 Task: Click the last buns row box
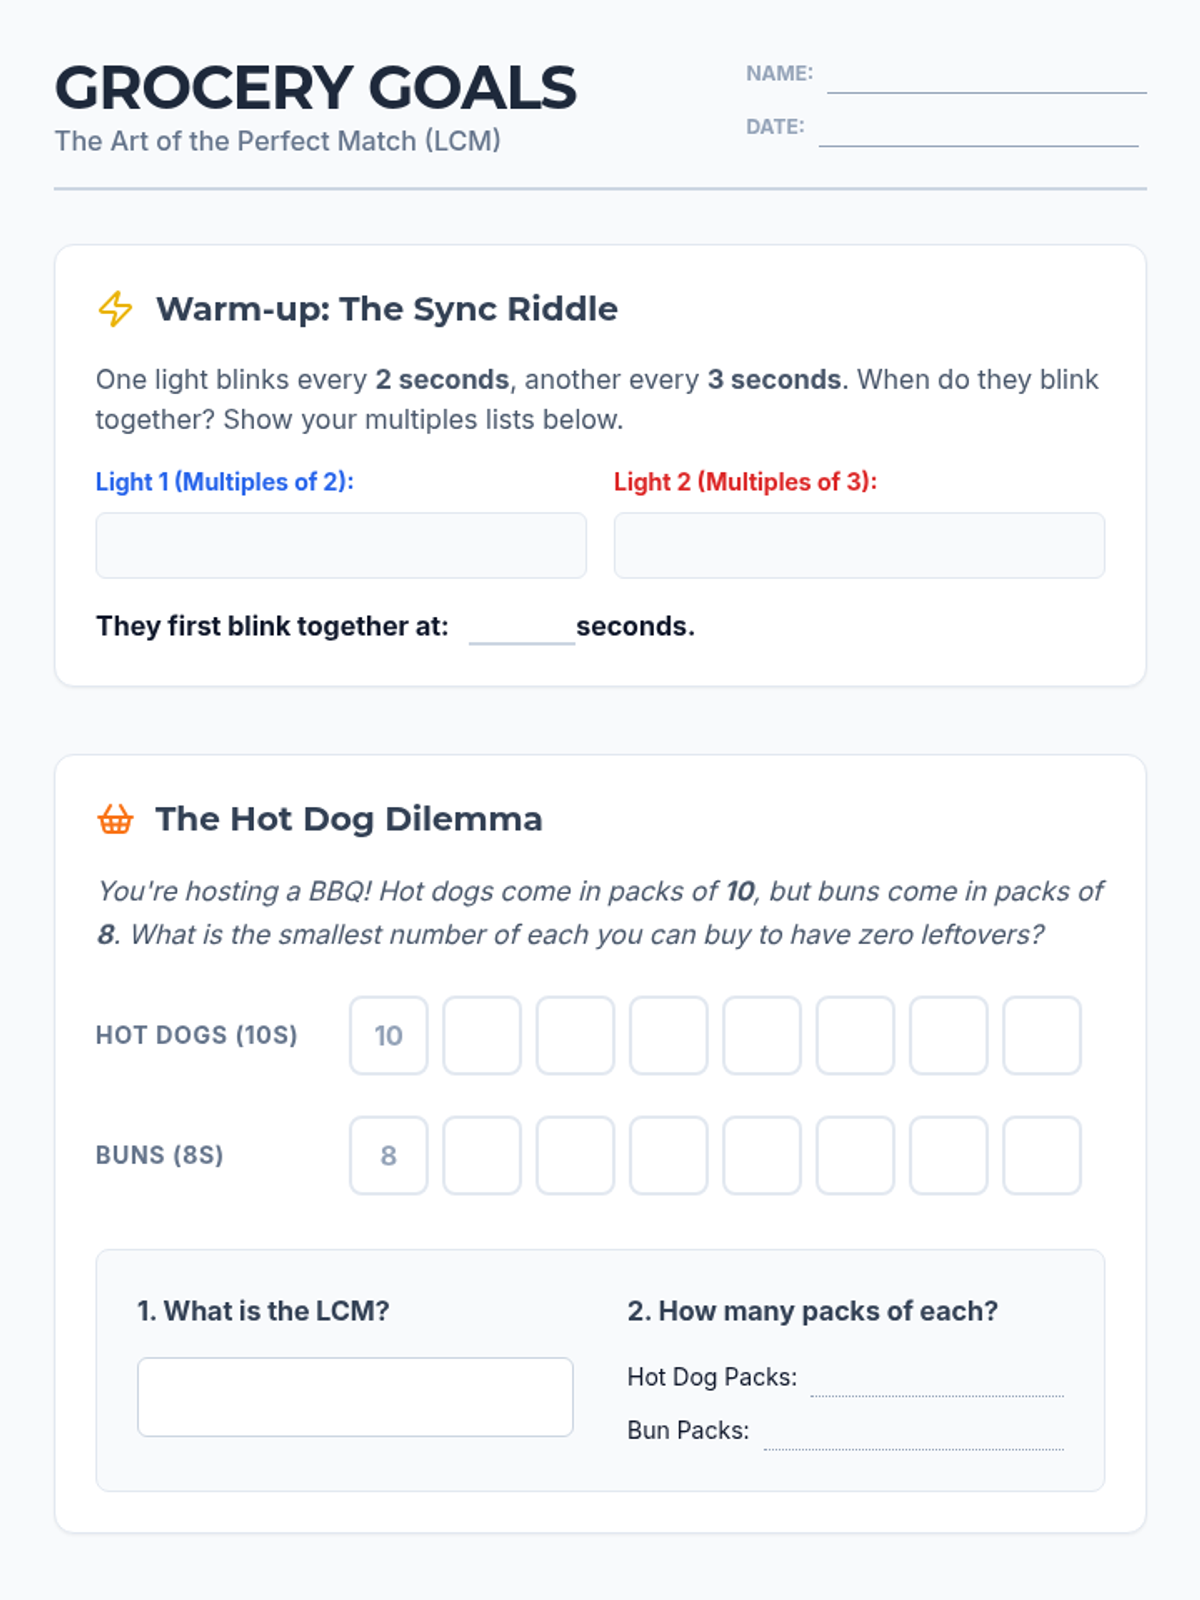tap(1042, 1155)
